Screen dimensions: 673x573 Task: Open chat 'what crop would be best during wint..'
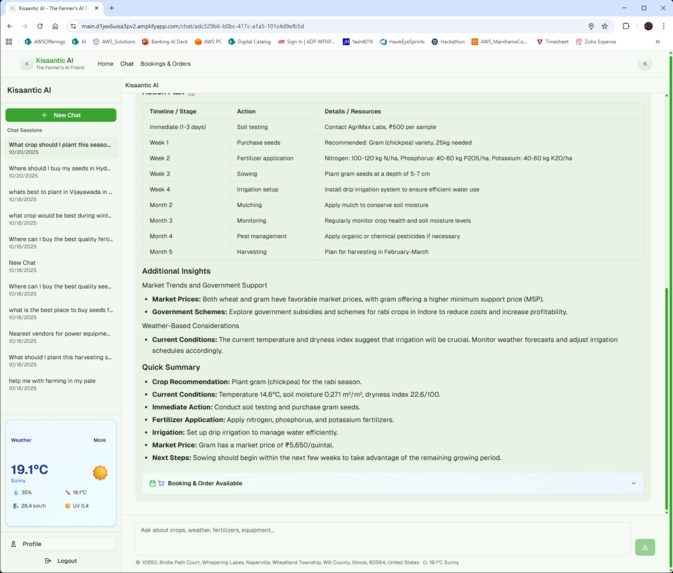pos(61,219)
